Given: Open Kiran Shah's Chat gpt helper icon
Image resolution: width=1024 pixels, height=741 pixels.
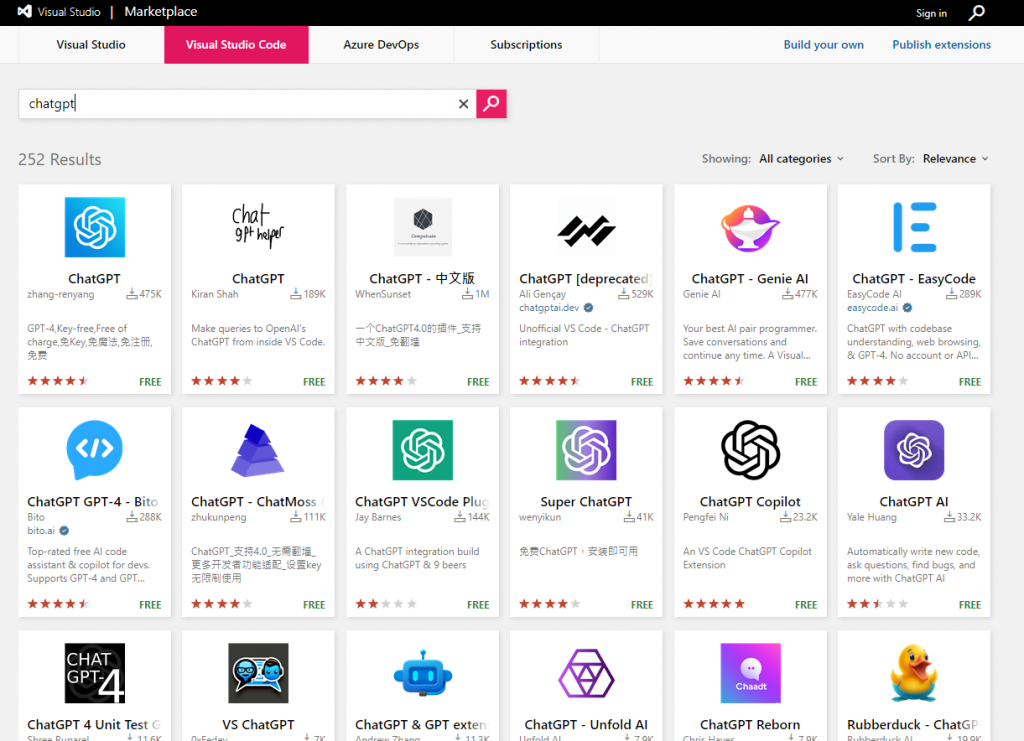Looking at the screenshot, I should [259, 227].
